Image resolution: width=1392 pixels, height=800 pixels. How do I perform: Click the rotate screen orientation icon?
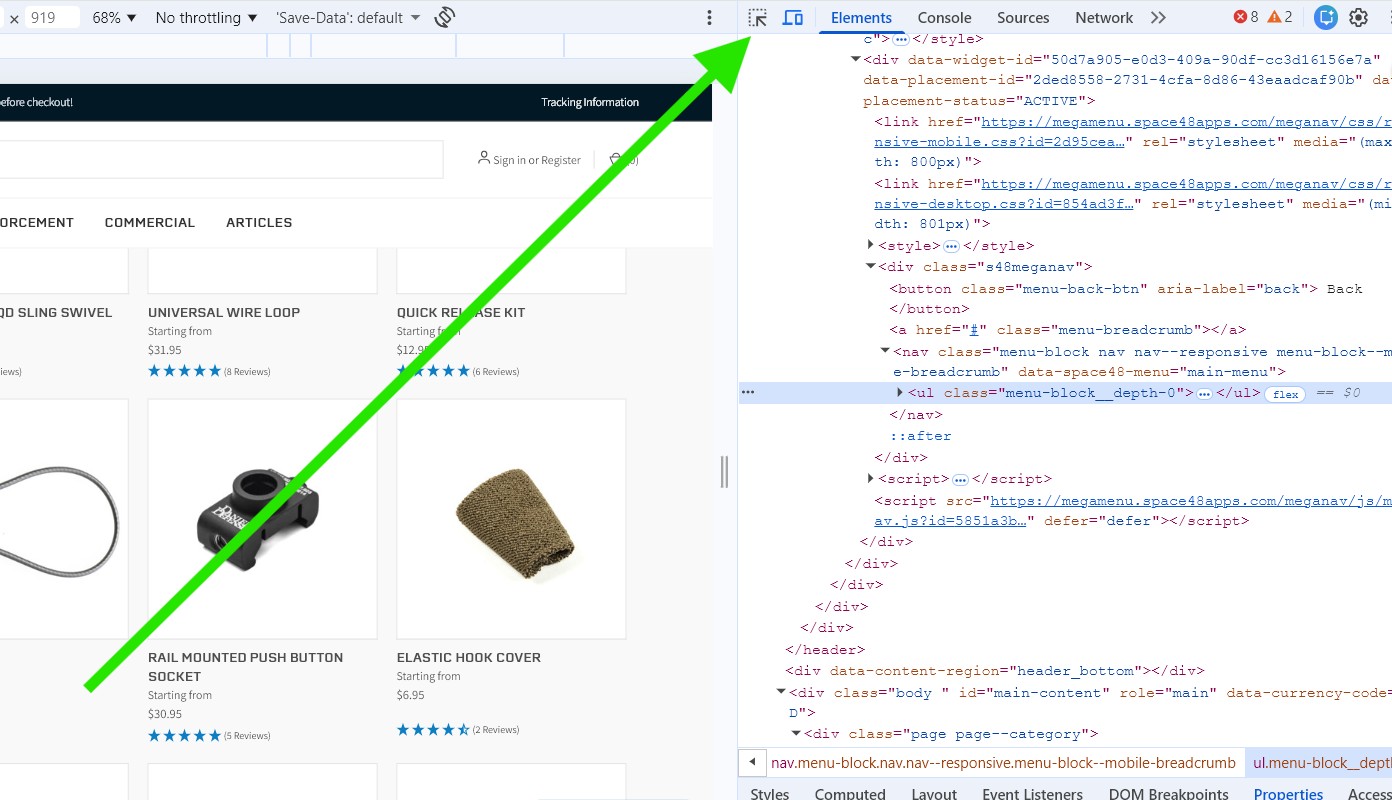coord(445,17)
